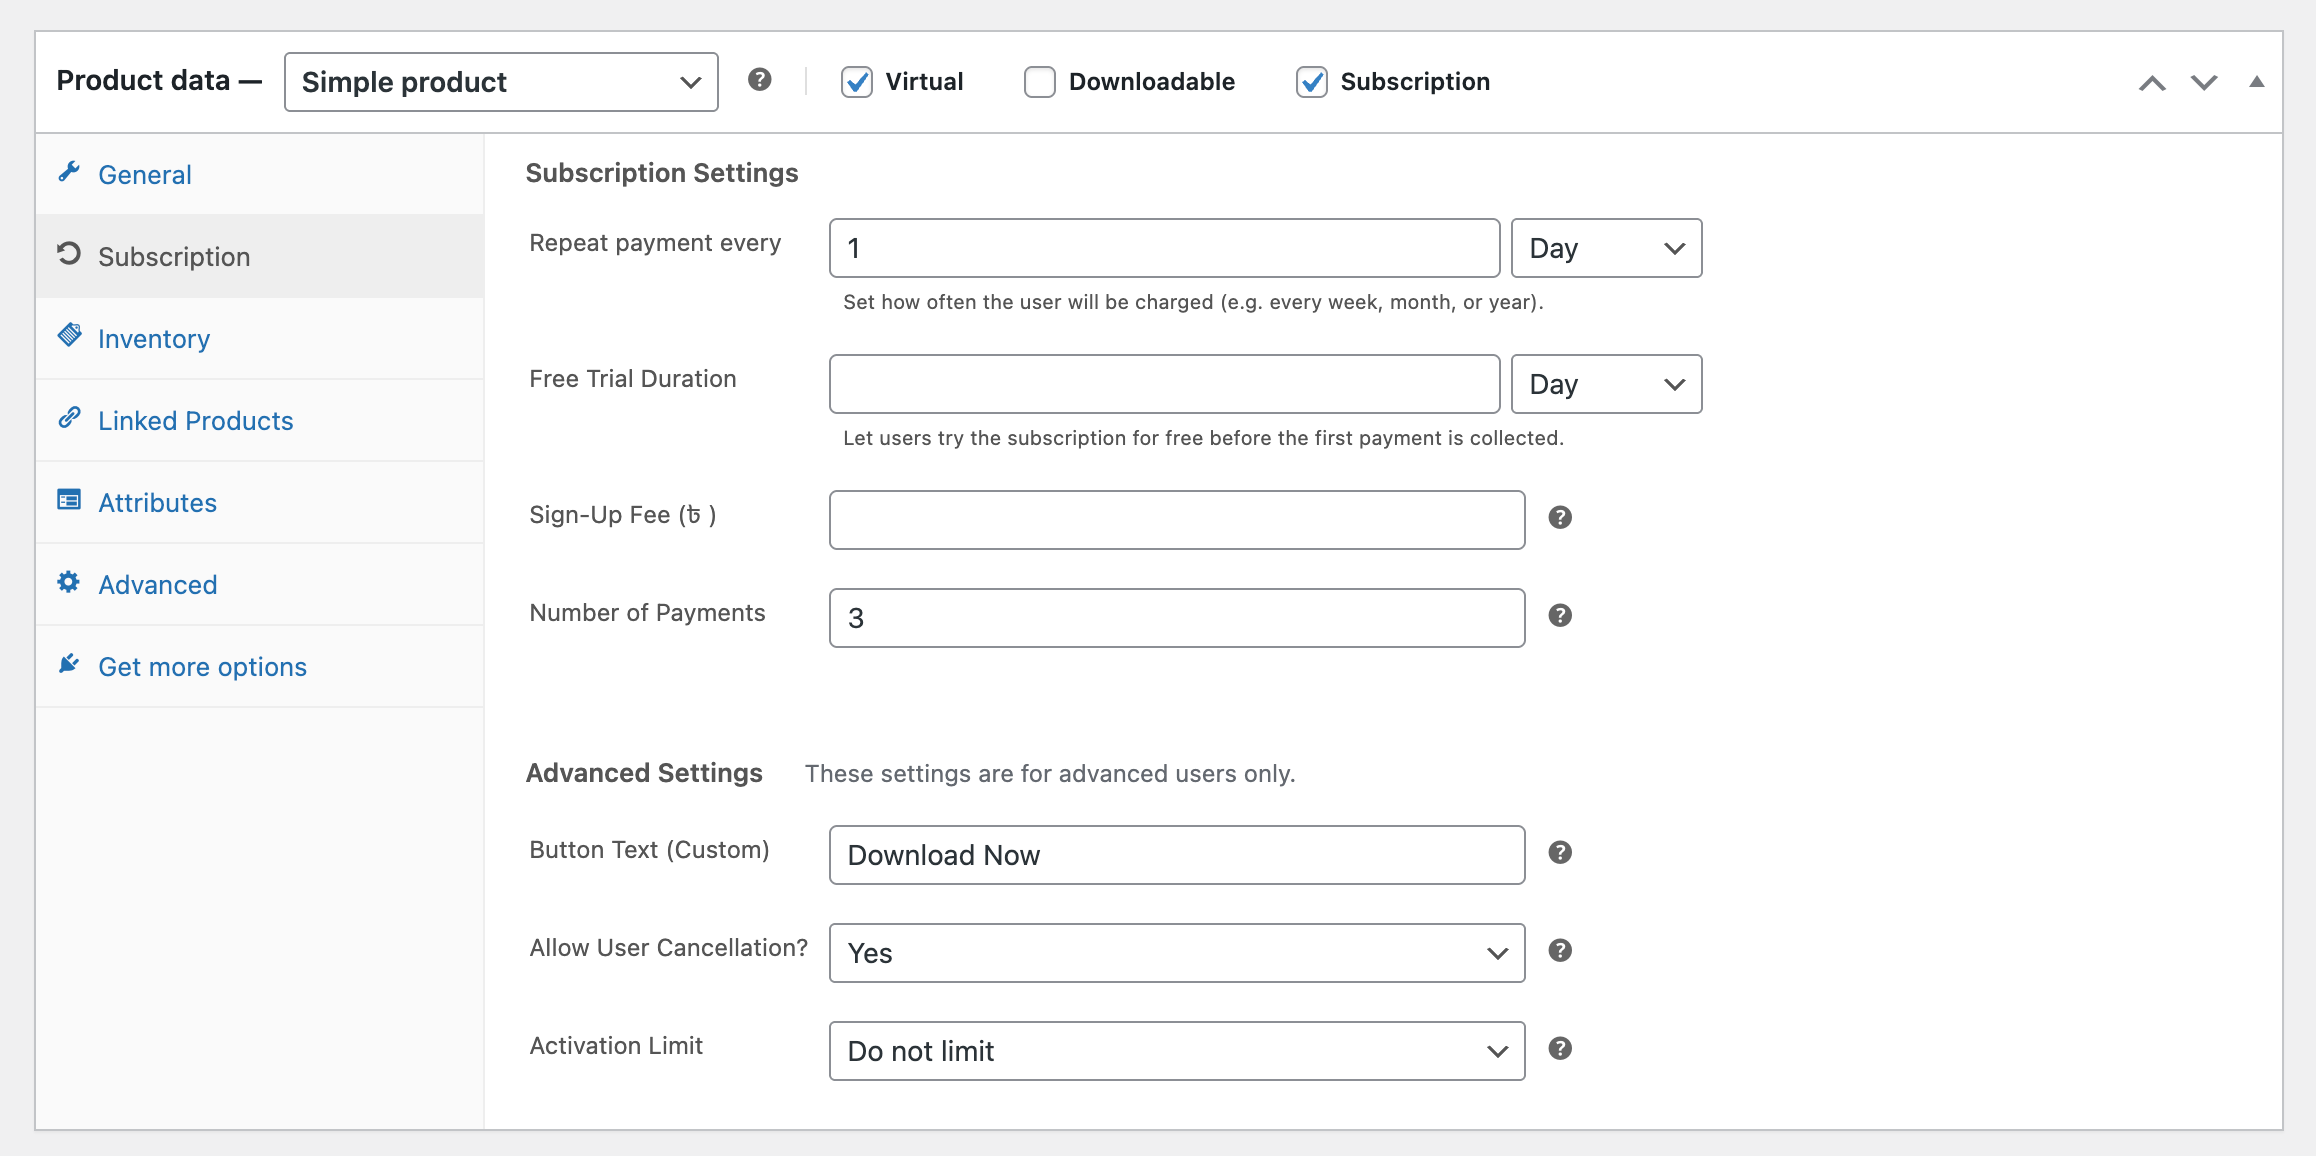
Task: Show the Attributes tab
Action: pos(260,502)
